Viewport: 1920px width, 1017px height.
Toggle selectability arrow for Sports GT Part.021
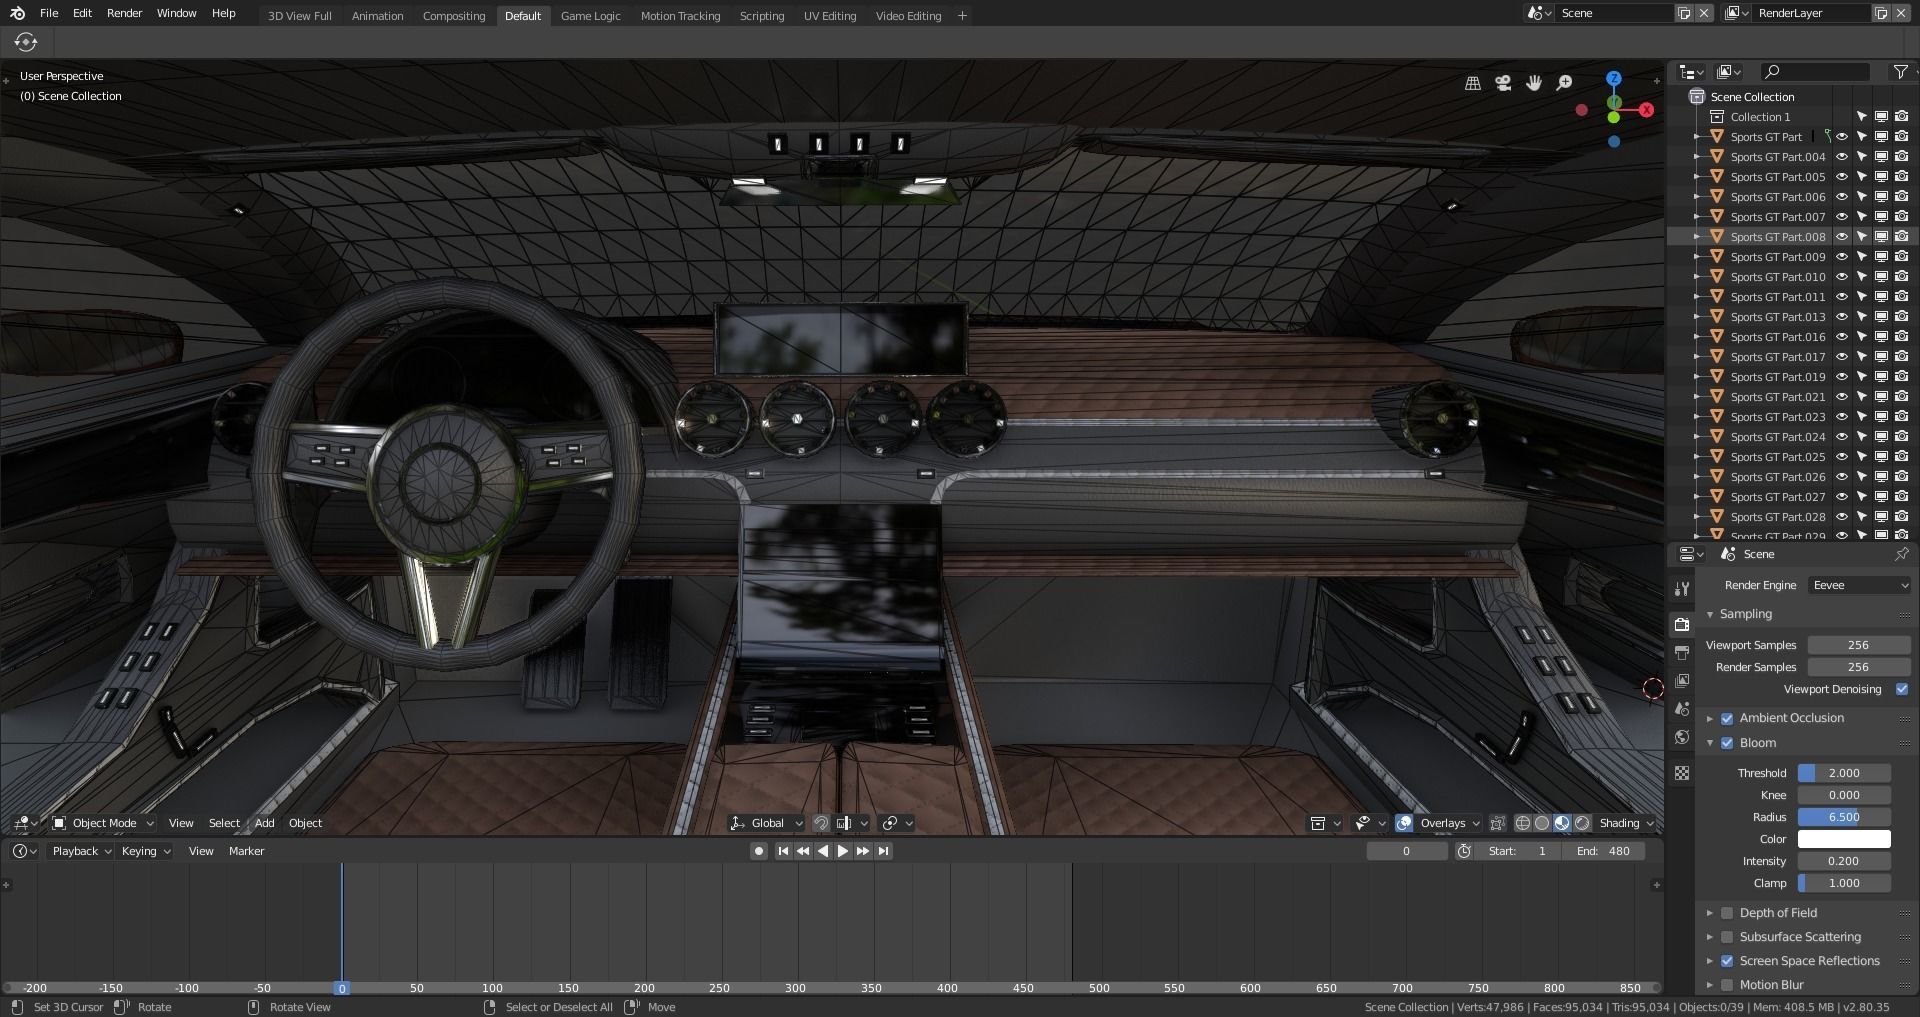pyautogui.click(x=1861, y=397)
